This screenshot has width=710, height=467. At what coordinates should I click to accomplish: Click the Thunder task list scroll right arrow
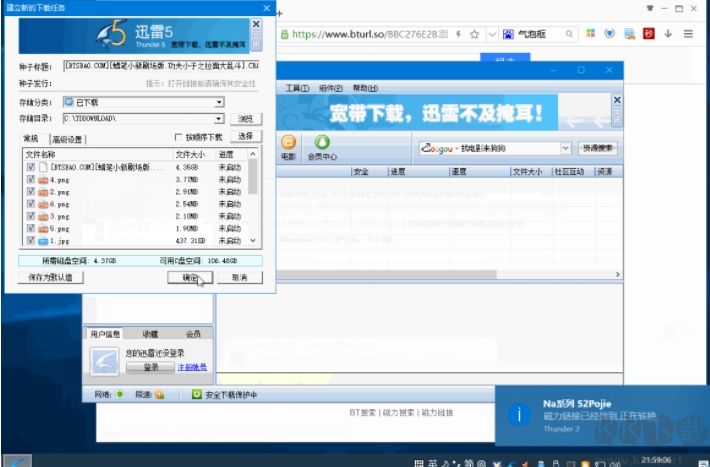click(x=618, y=275)
